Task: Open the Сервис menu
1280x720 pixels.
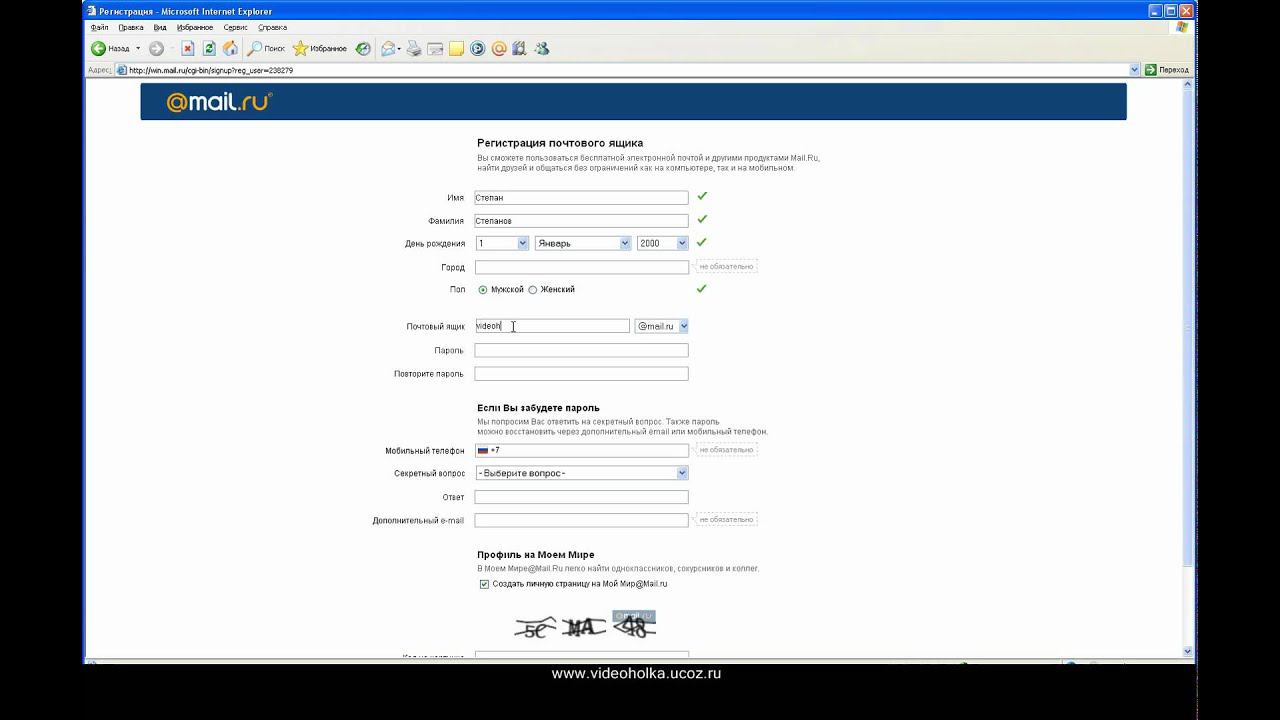Action: [236, 28]
